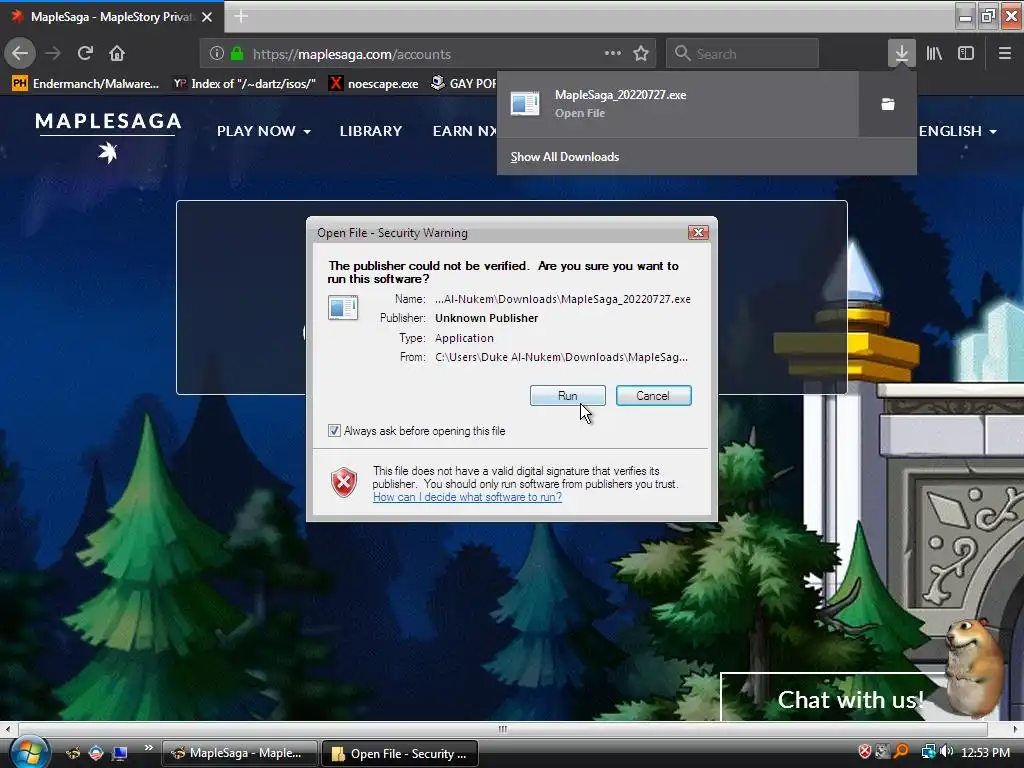1024x768 pixels.
Task: Bookmark this page with the star
Action: (641, 54)
